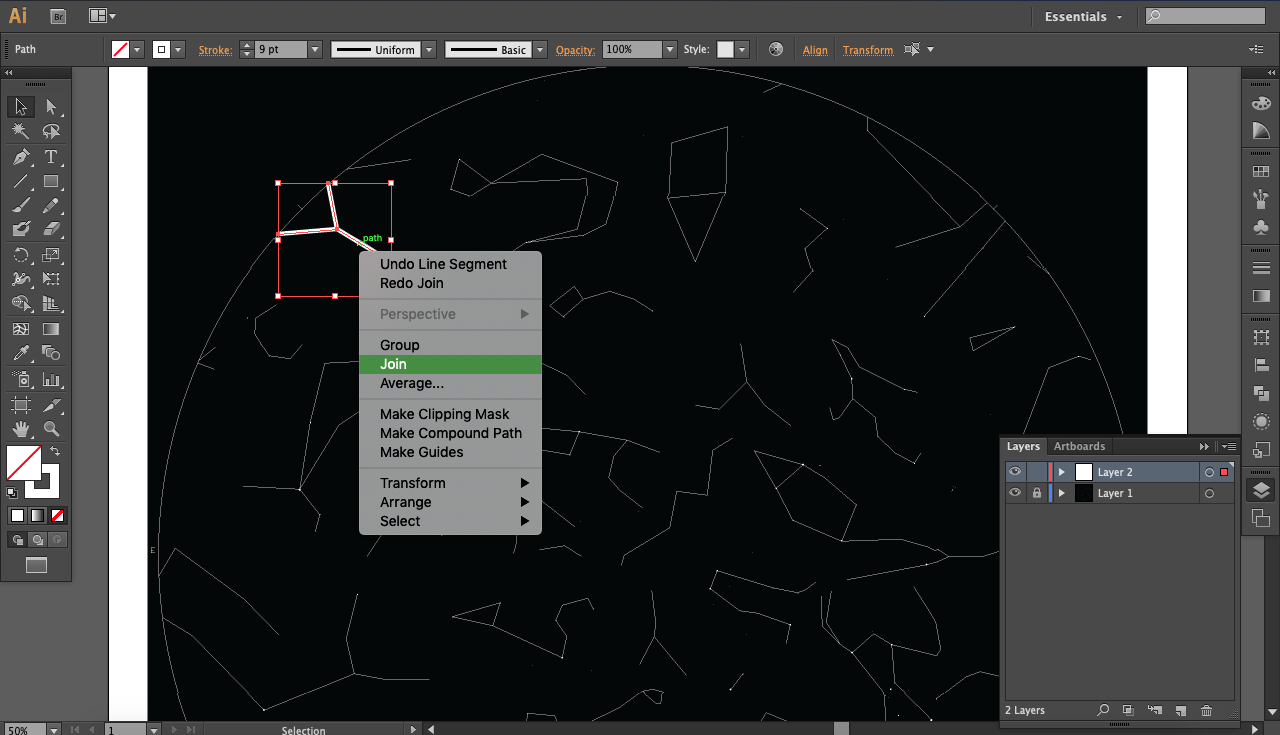Screen dimensions: 1280x735
Task: Select the Lasso tool
Action: click(x=51, y=131)
